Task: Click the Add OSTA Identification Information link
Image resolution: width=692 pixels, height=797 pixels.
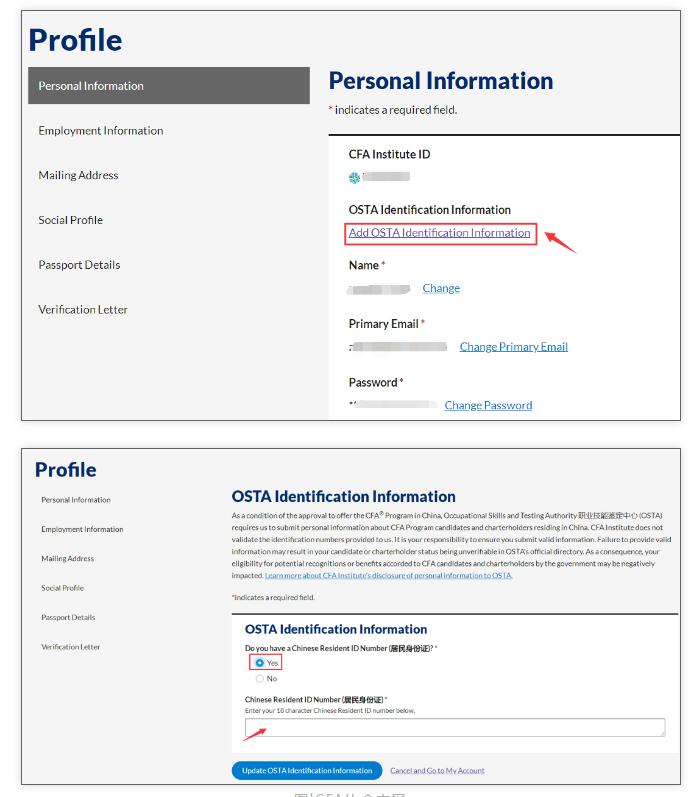Action: coord(439,233)
